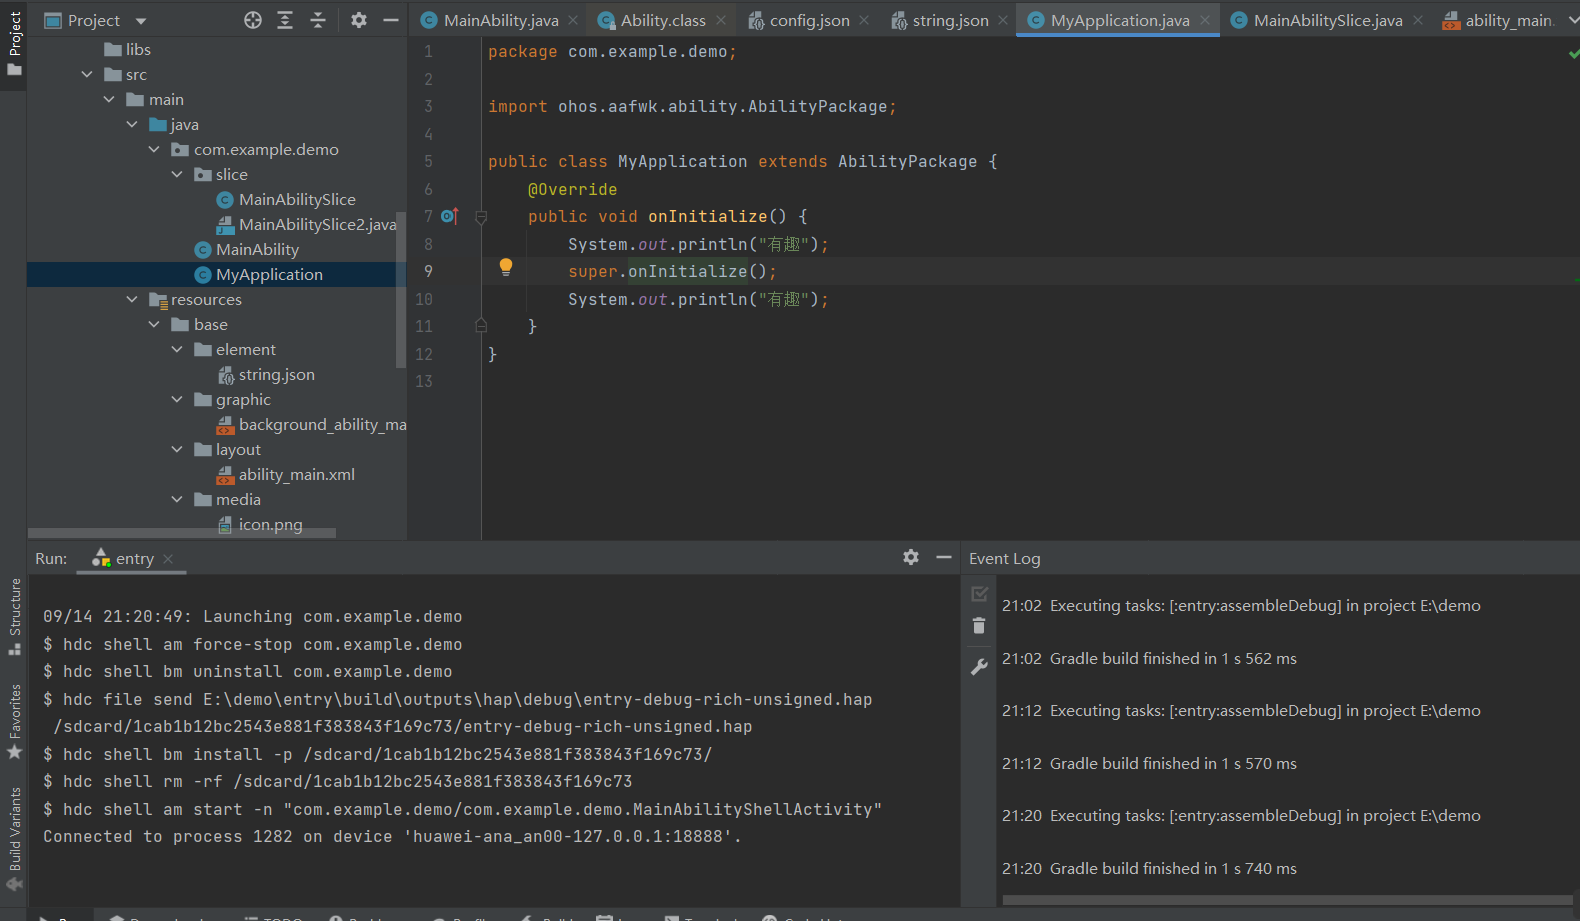Open the Favorites side tool window

pyautogui.click(x=14, y=721)
